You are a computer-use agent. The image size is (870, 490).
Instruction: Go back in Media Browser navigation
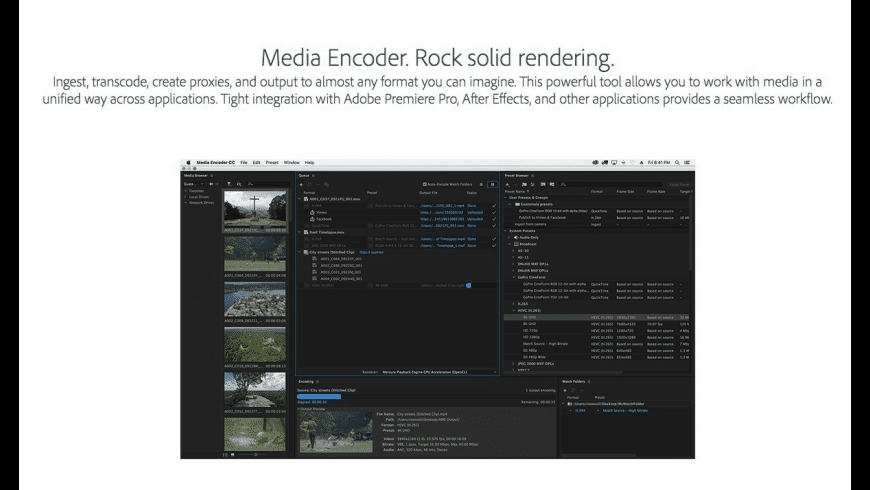coord(211,184)
